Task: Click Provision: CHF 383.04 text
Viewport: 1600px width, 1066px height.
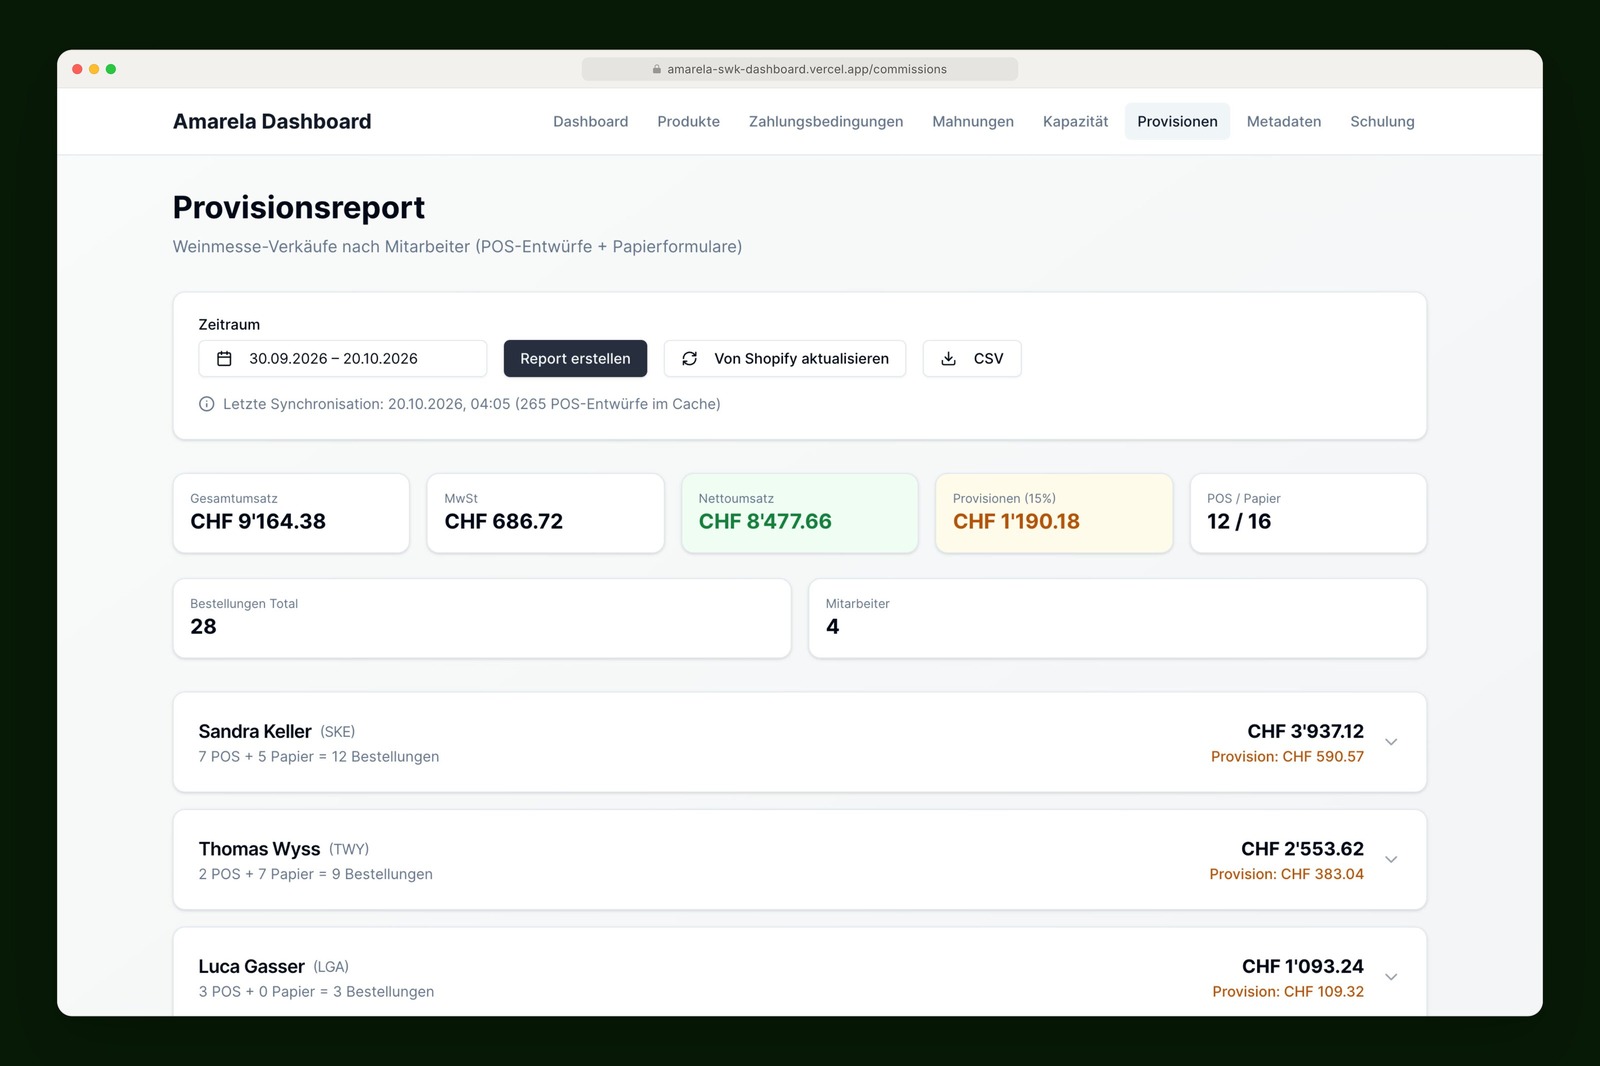Action: 1286,874
